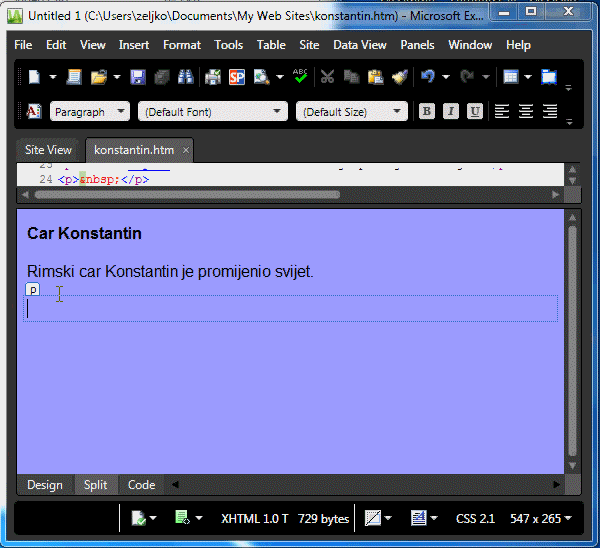The width and height of the screenshot is (600, 548).
Task: Switch to Design view
Action: click(x=44, y=485)
